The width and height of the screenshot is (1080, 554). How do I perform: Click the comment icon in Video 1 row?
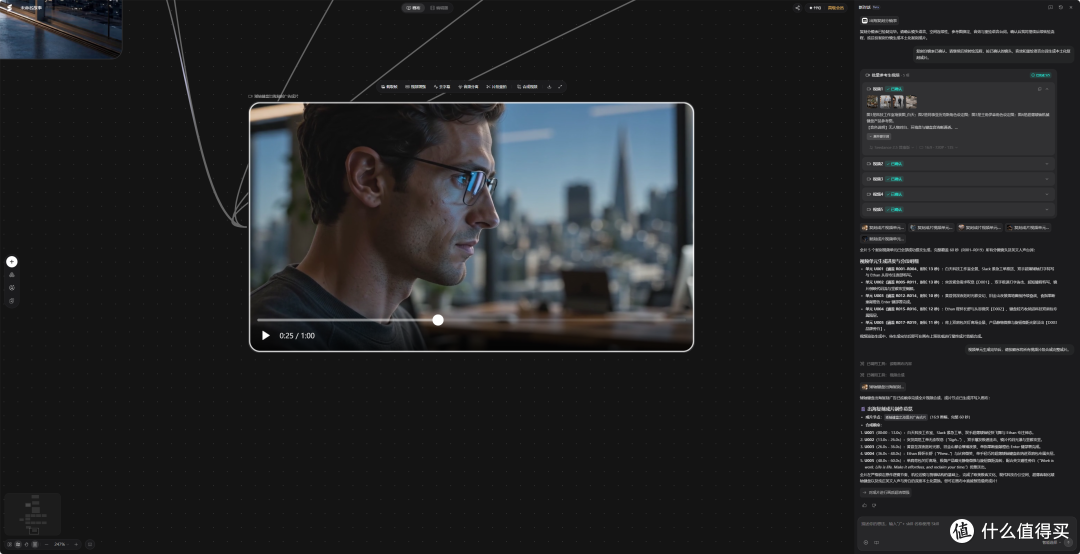(x=1039, y=89)
